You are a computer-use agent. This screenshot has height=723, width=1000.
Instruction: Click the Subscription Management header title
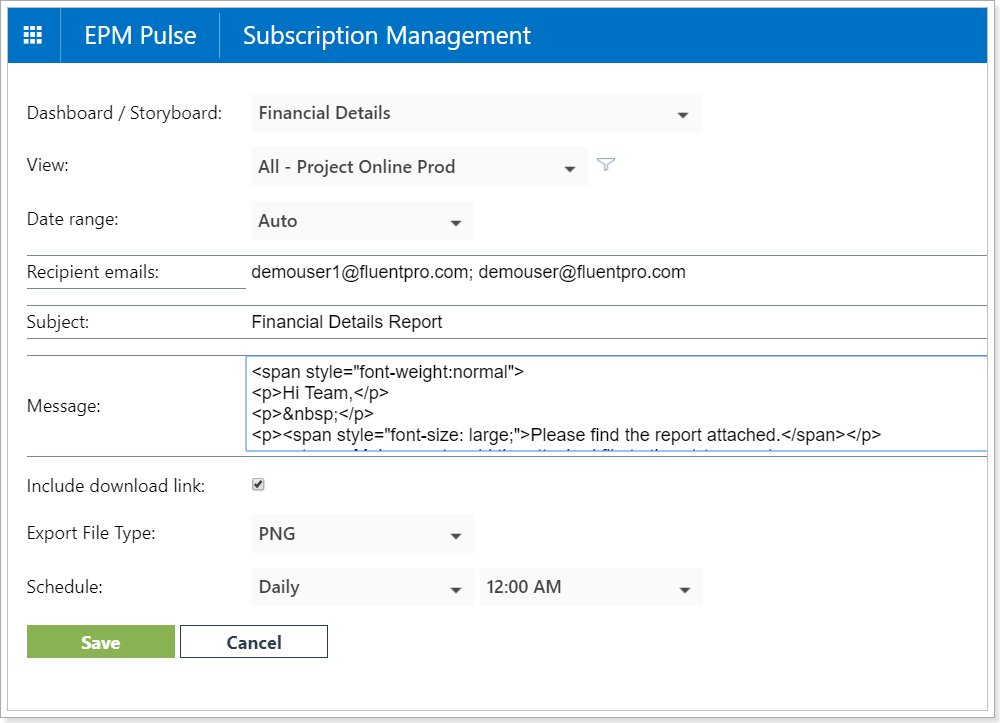(x=386, y=35)
